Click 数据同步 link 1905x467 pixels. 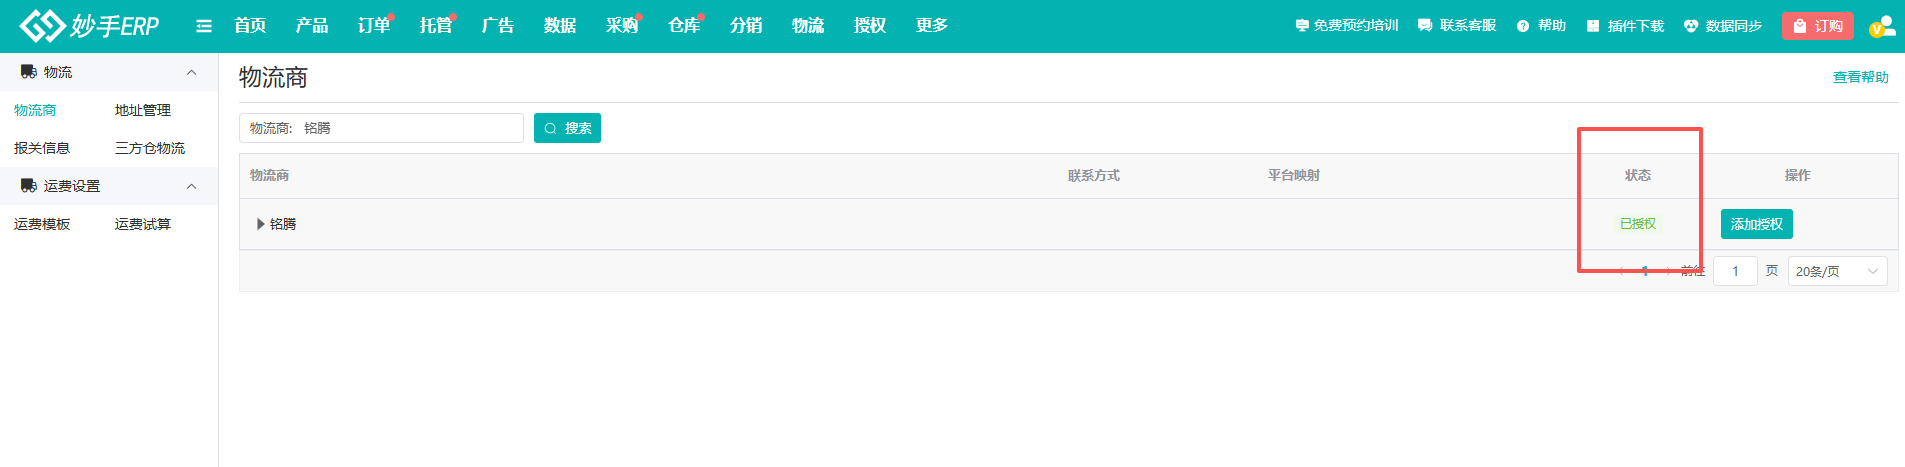1723,26
